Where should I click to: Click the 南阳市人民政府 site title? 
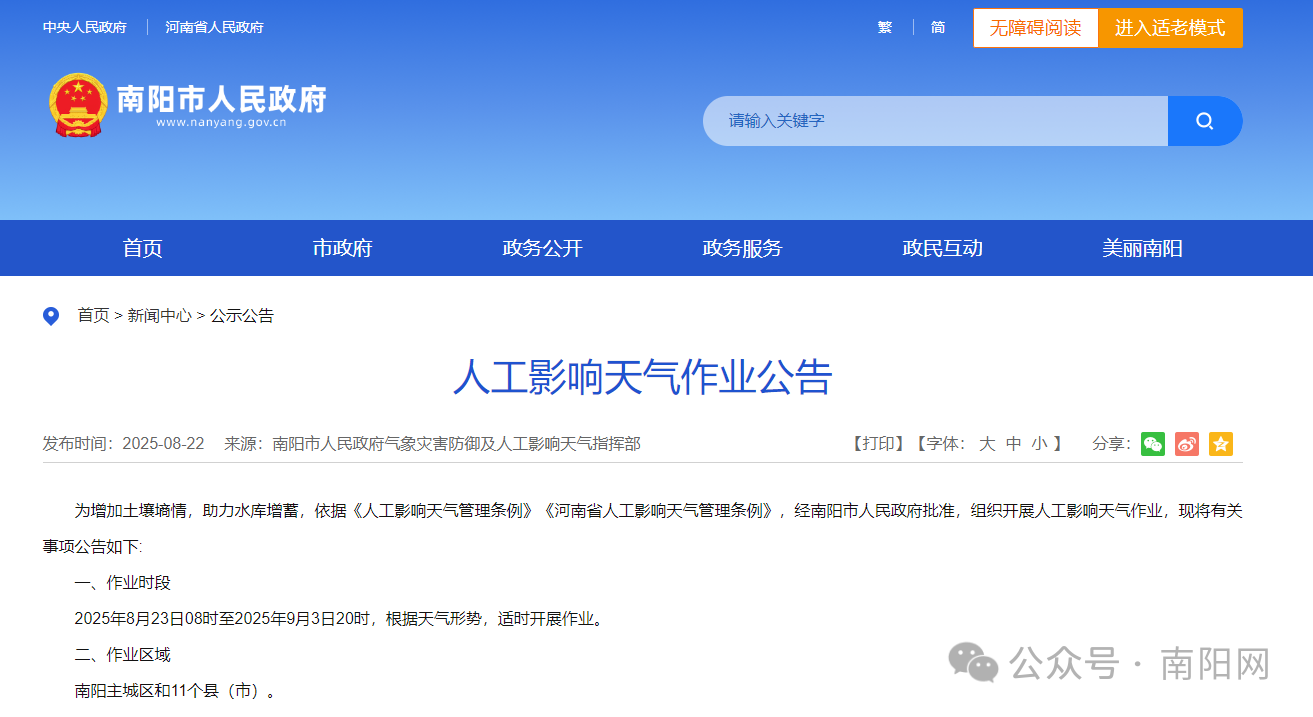point(222,99)
